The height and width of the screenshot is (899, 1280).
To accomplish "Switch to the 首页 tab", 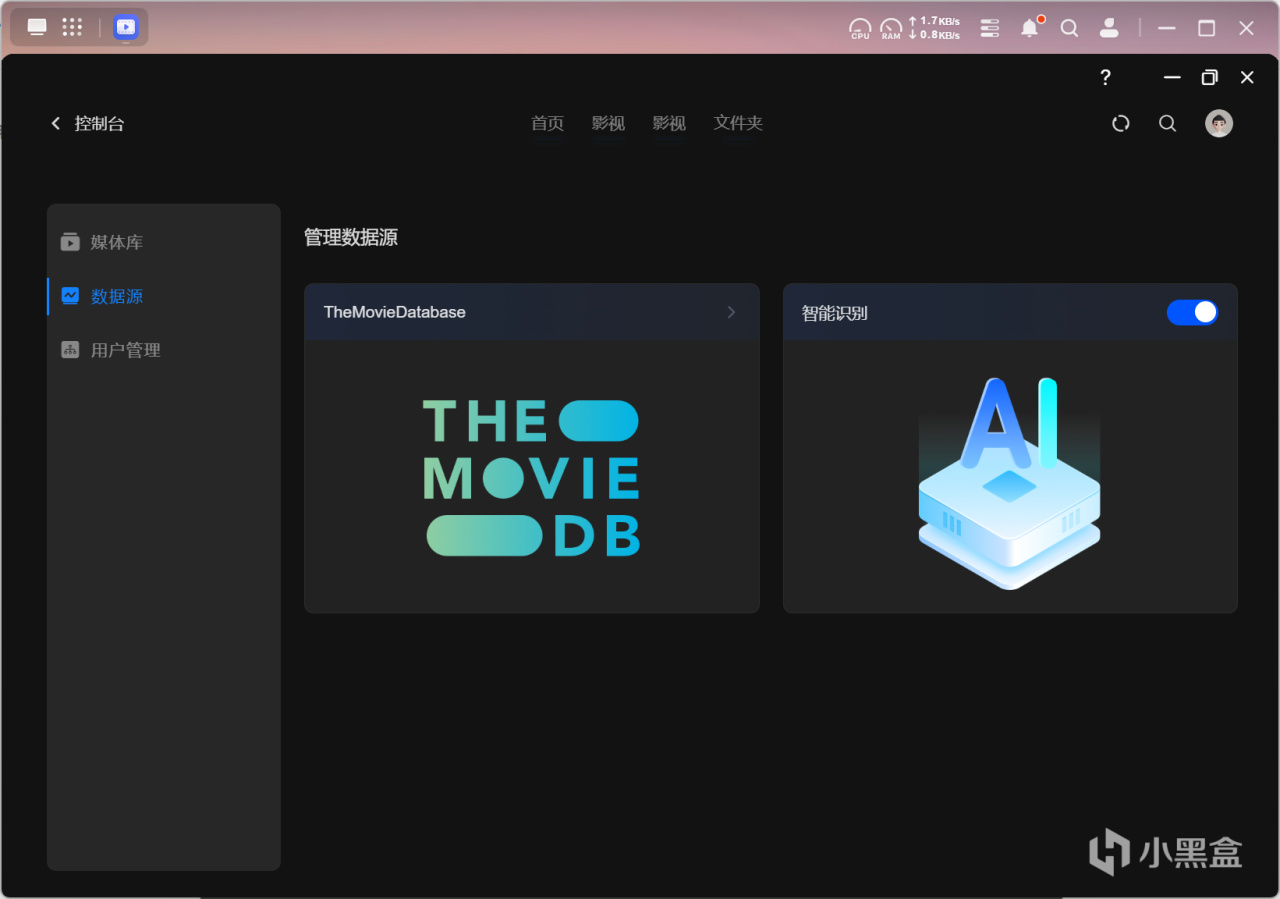I will coord(547,123).
